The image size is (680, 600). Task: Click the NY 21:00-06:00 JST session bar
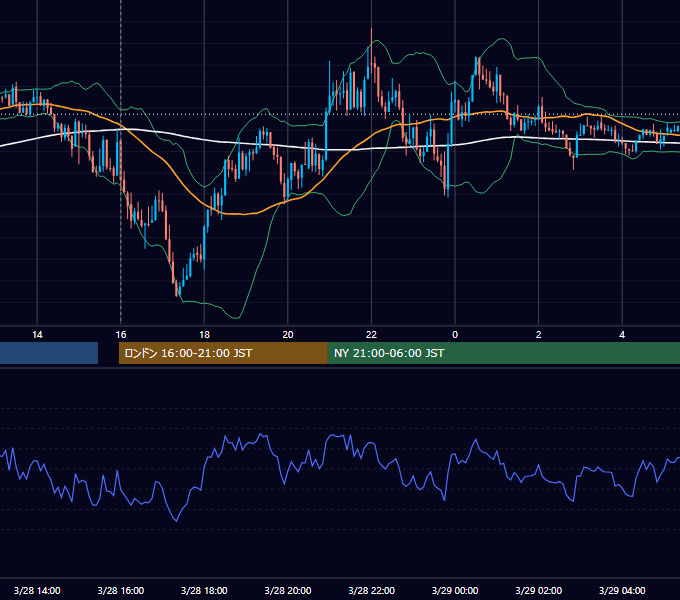(503, 353)
